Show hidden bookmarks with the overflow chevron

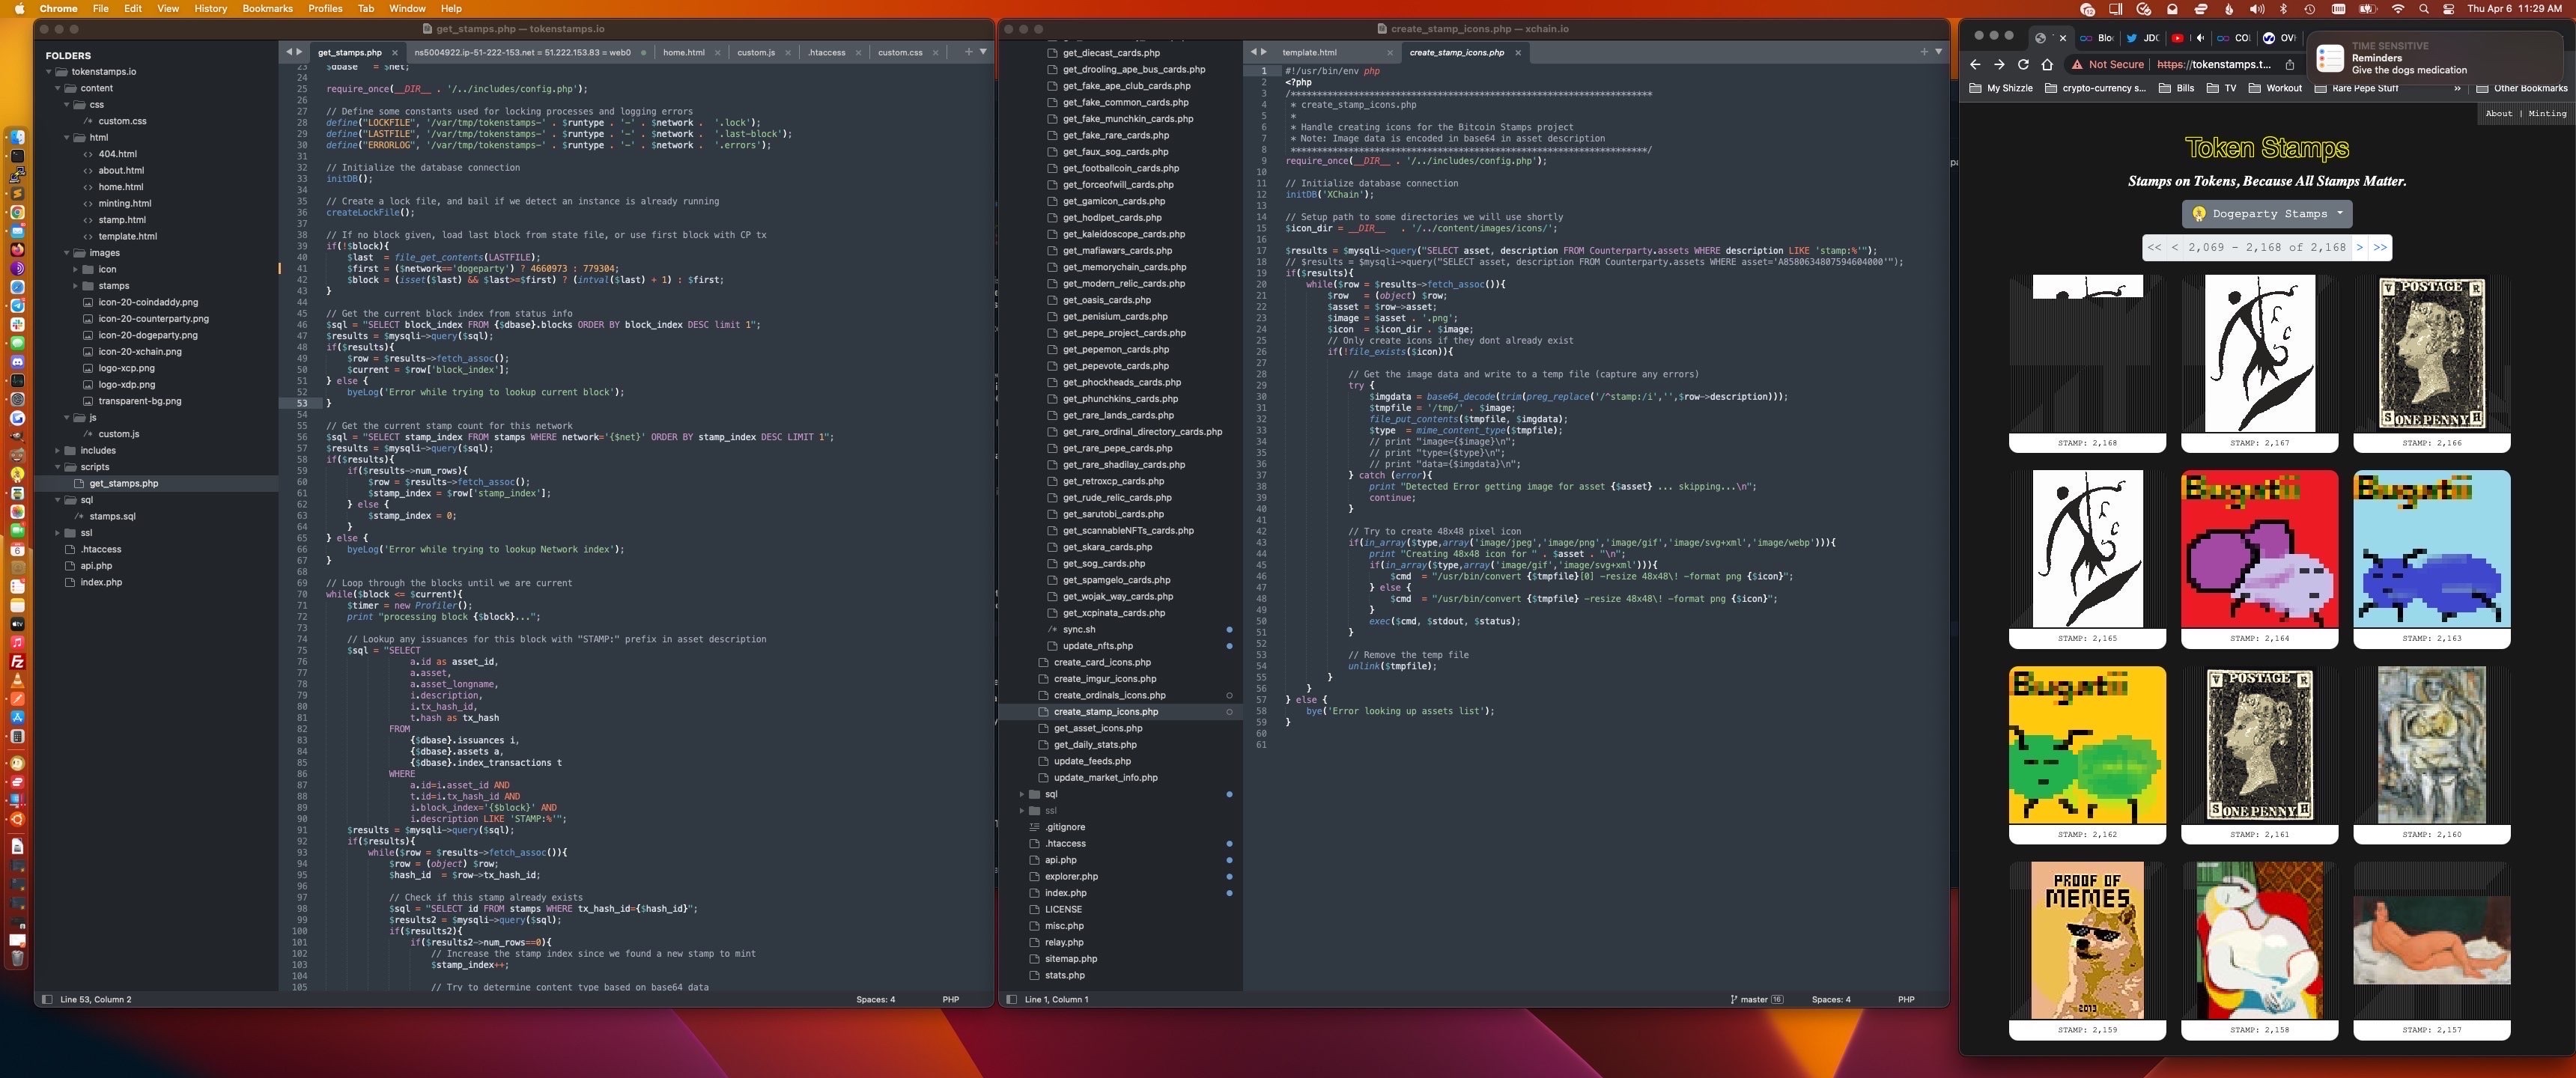click(2457, 88)
